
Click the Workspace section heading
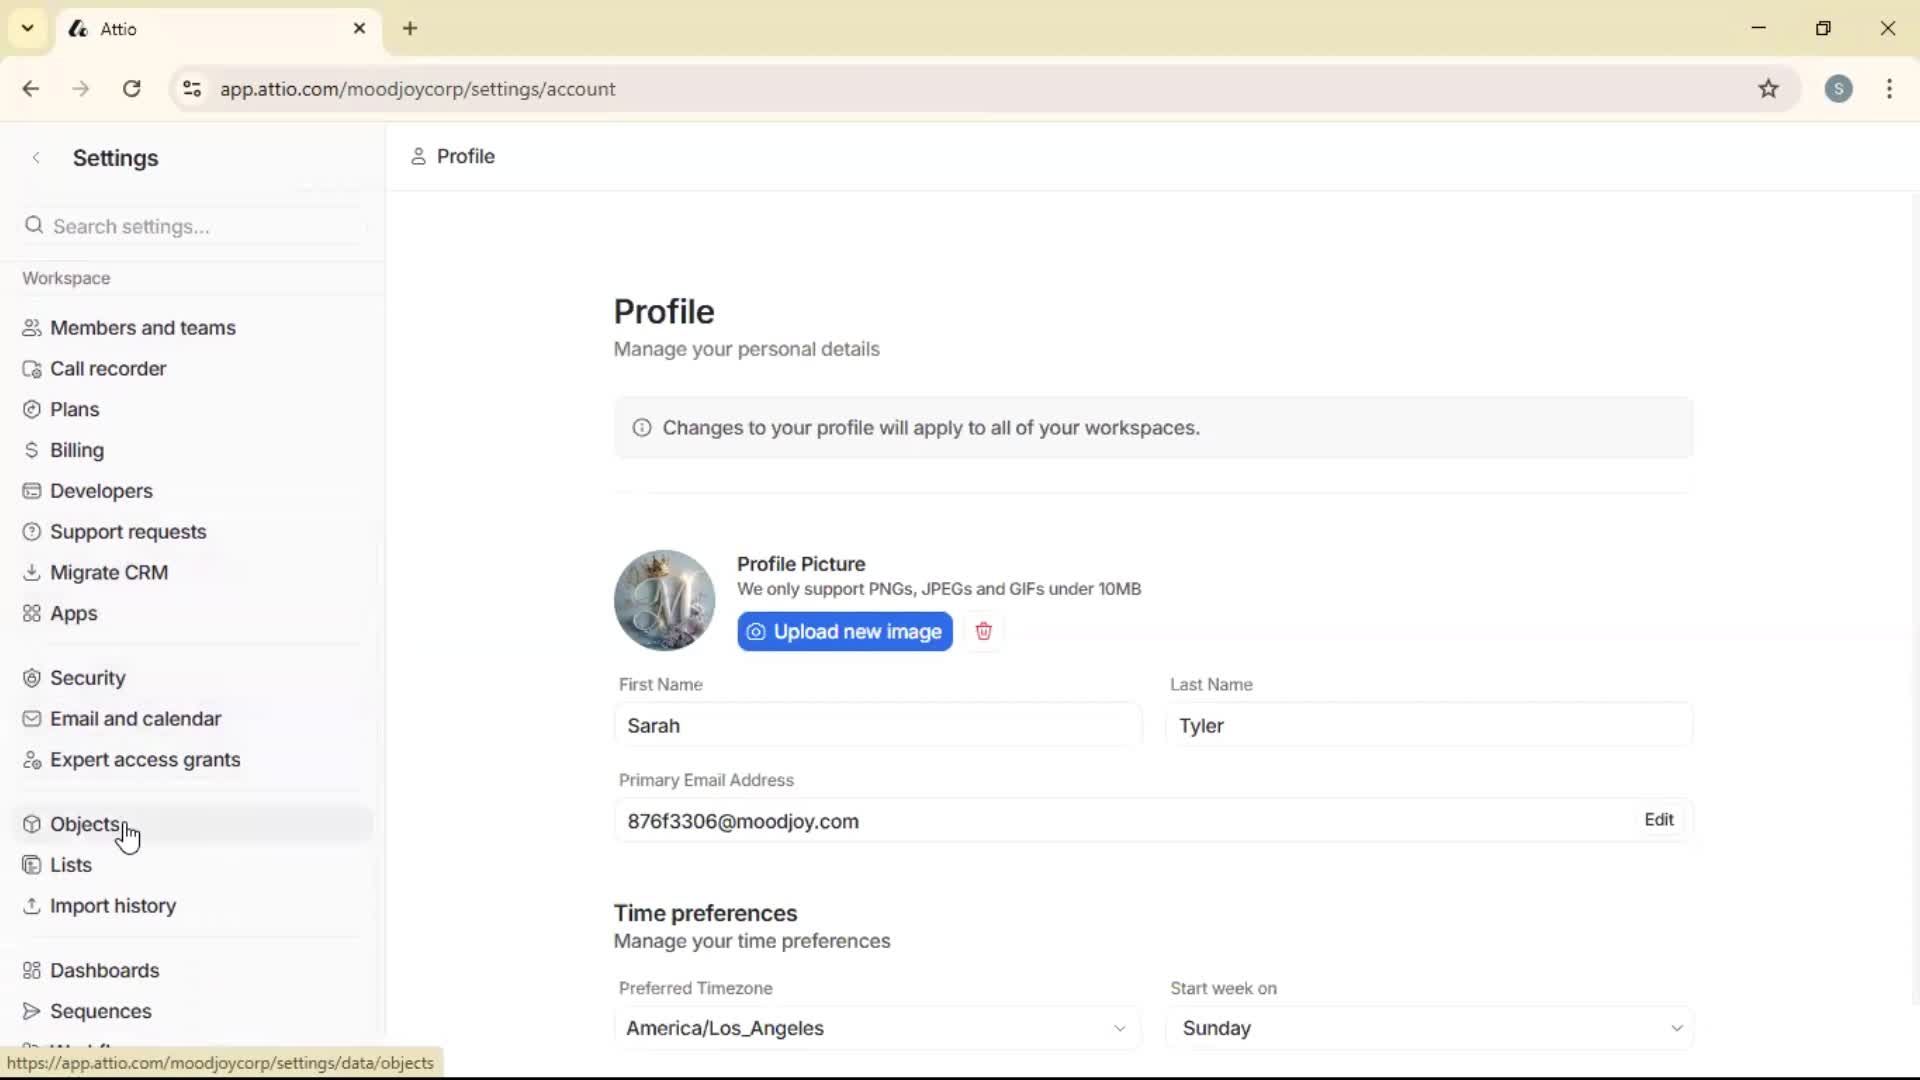[x=66, y=278]
